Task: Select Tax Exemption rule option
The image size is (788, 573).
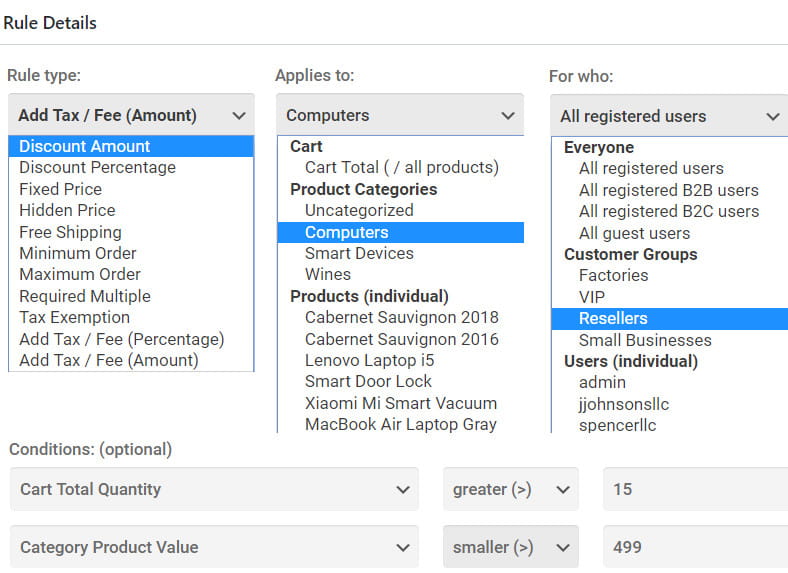Action: click(74, 317)
